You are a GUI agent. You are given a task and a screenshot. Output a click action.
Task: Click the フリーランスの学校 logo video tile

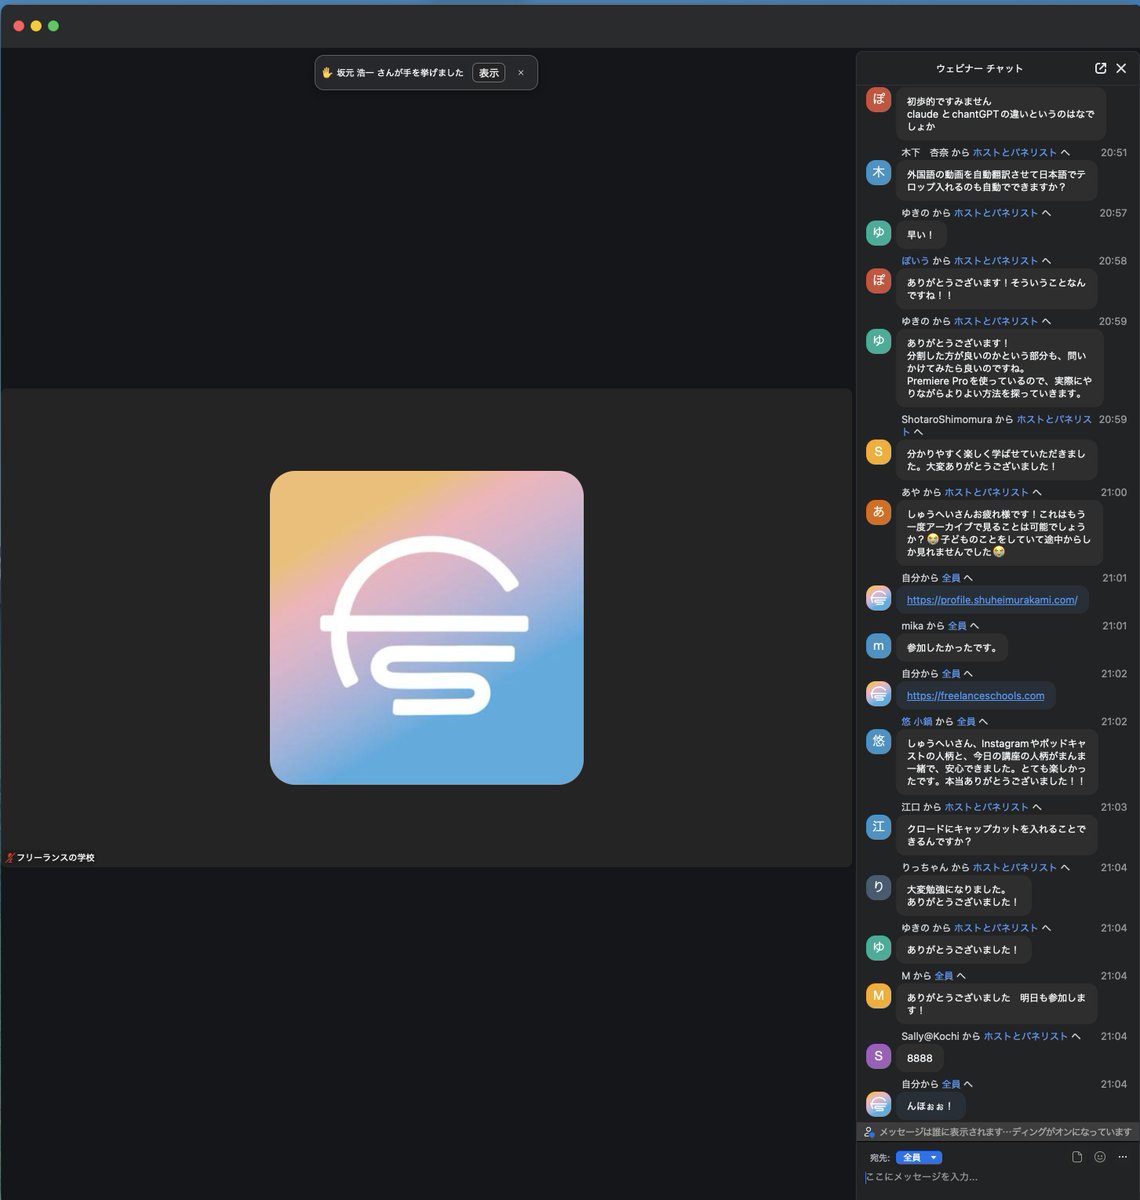426,627
